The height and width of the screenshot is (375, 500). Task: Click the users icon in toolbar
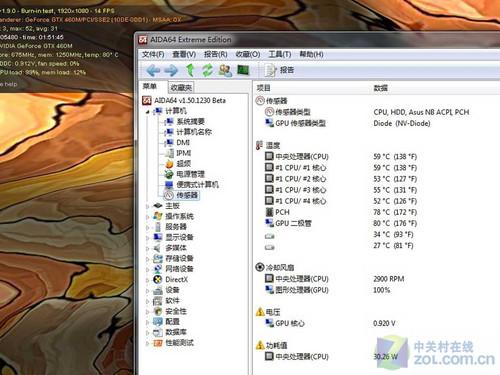[225, 70]
